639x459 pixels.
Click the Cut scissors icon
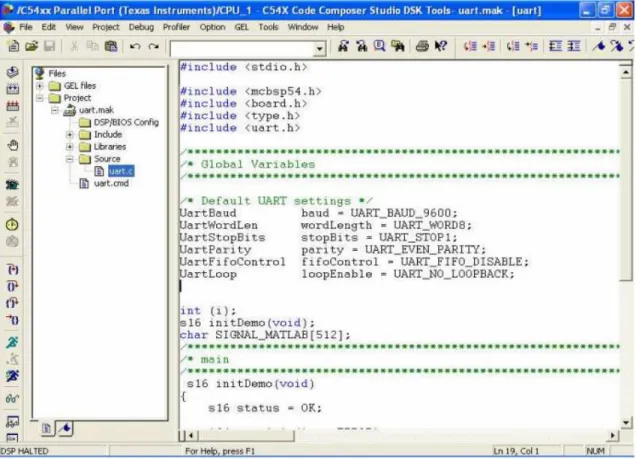[74, 46]
